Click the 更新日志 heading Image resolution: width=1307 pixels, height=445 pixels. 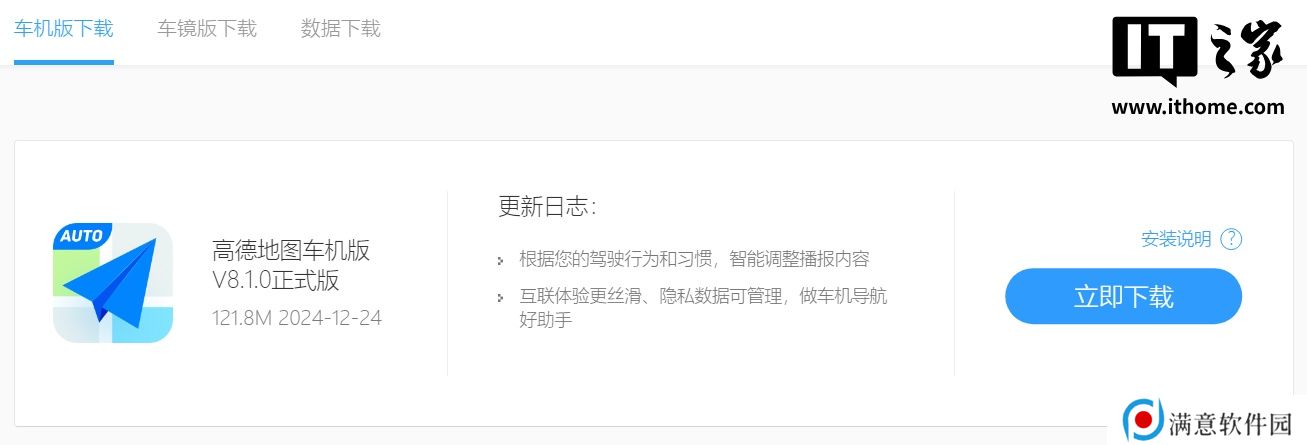[547, 207]
